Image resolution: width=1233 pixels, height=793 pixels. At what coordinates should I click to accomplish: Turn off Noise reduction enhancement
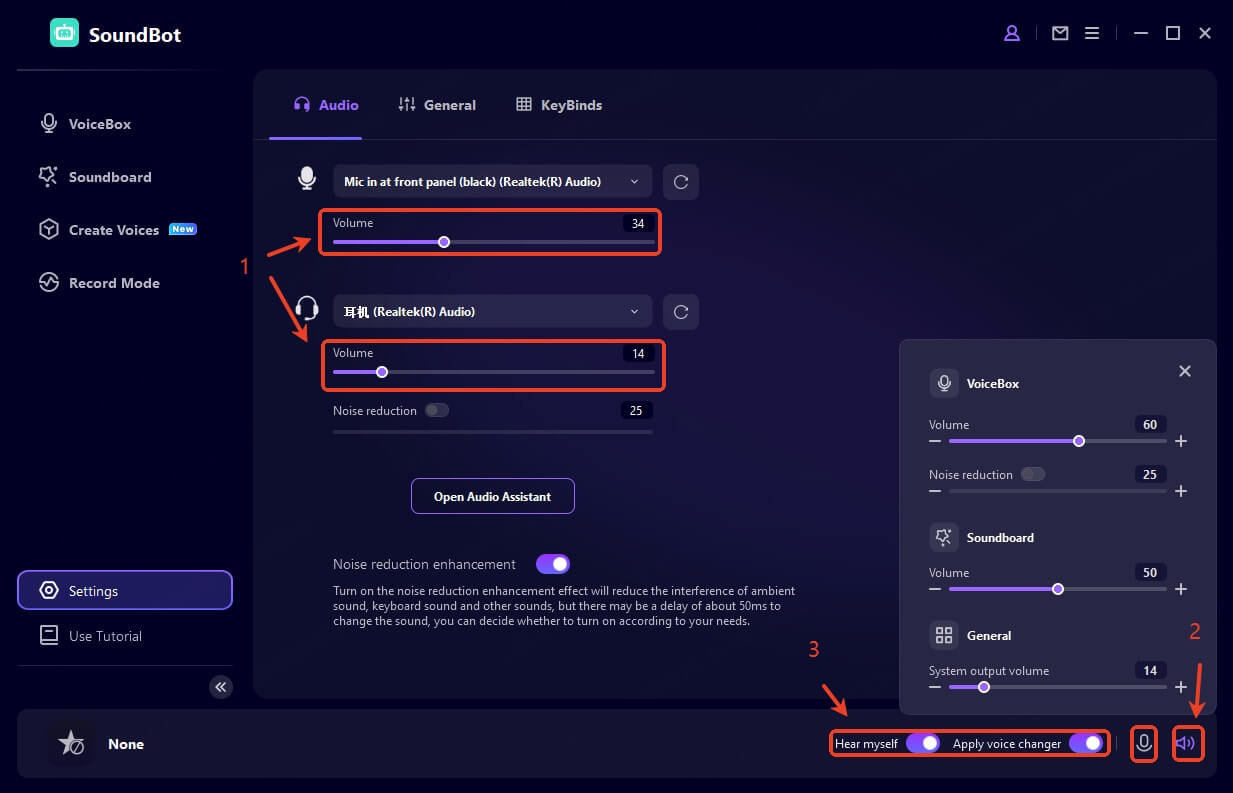pos(553,564)
